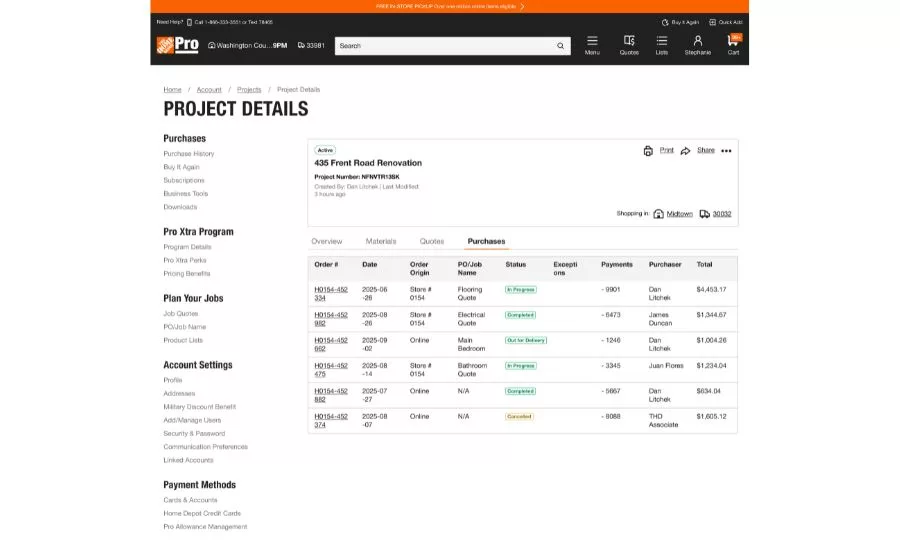The height and width of the screenshot is (550, 900).
Task: Open Downloads in sidebar
Action: coord(180,207)
